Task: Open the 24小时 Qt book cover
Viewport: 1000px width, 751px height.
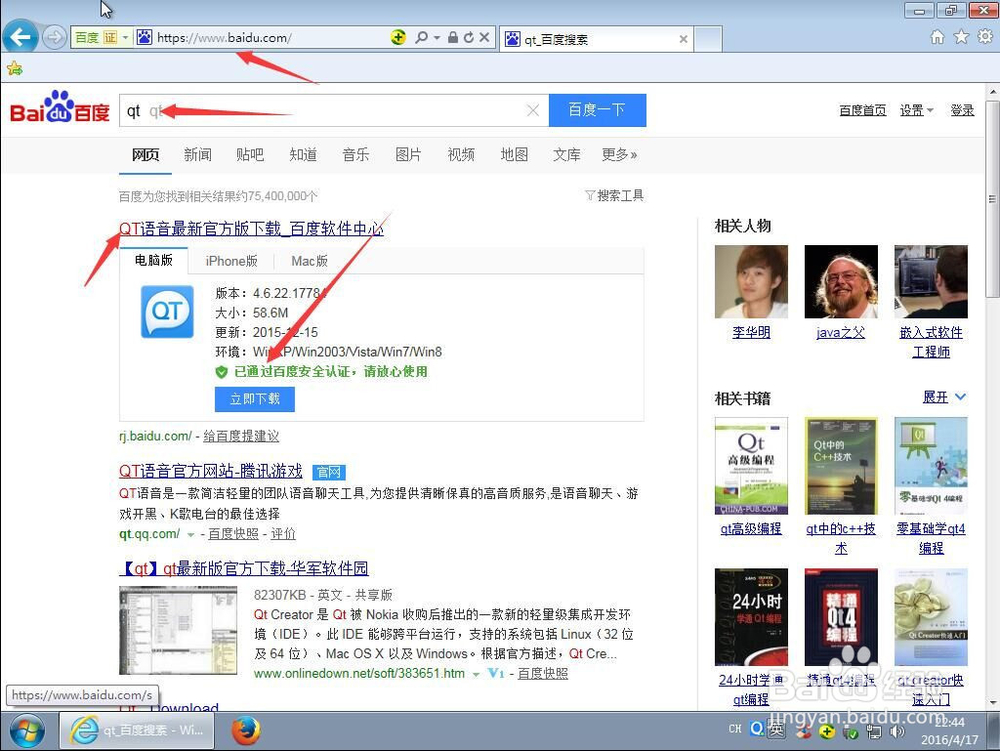Action: [751, 617]
